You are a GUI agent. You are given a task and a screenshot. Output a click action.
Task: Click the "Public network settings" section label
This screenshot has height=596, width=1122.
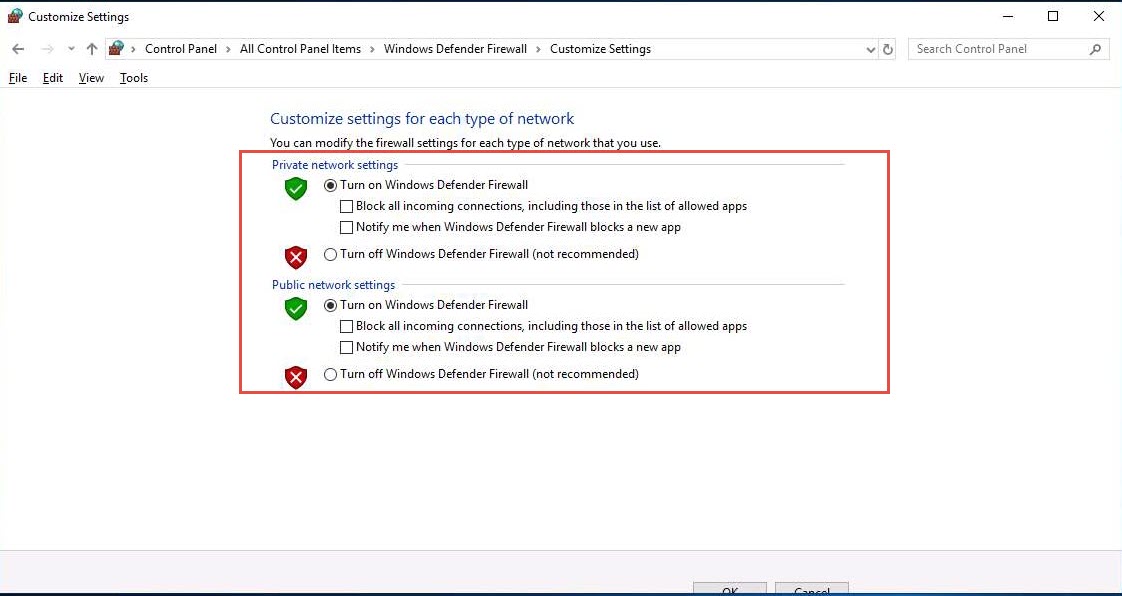point(333,285)
